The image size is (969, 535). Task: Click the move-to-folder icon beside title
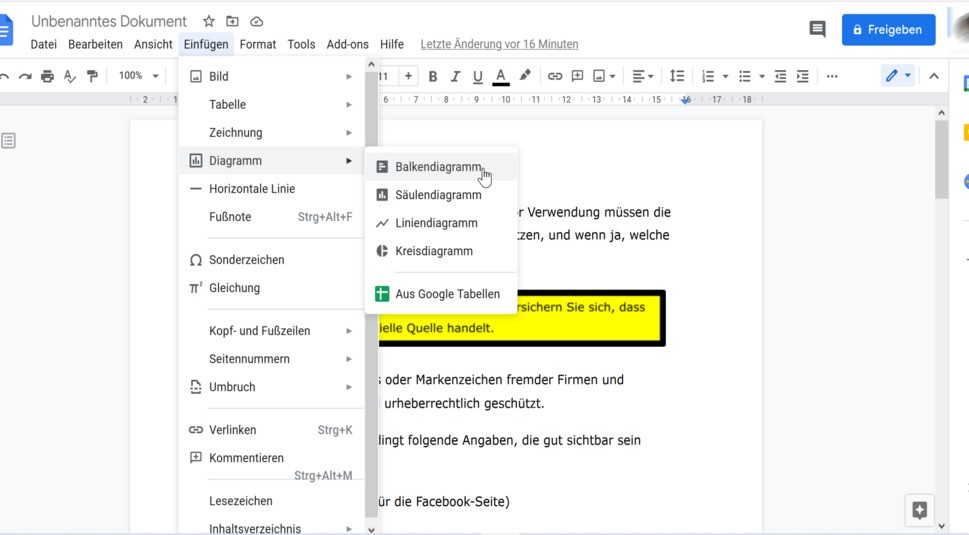pyautogui.click(x=232, y=22)
